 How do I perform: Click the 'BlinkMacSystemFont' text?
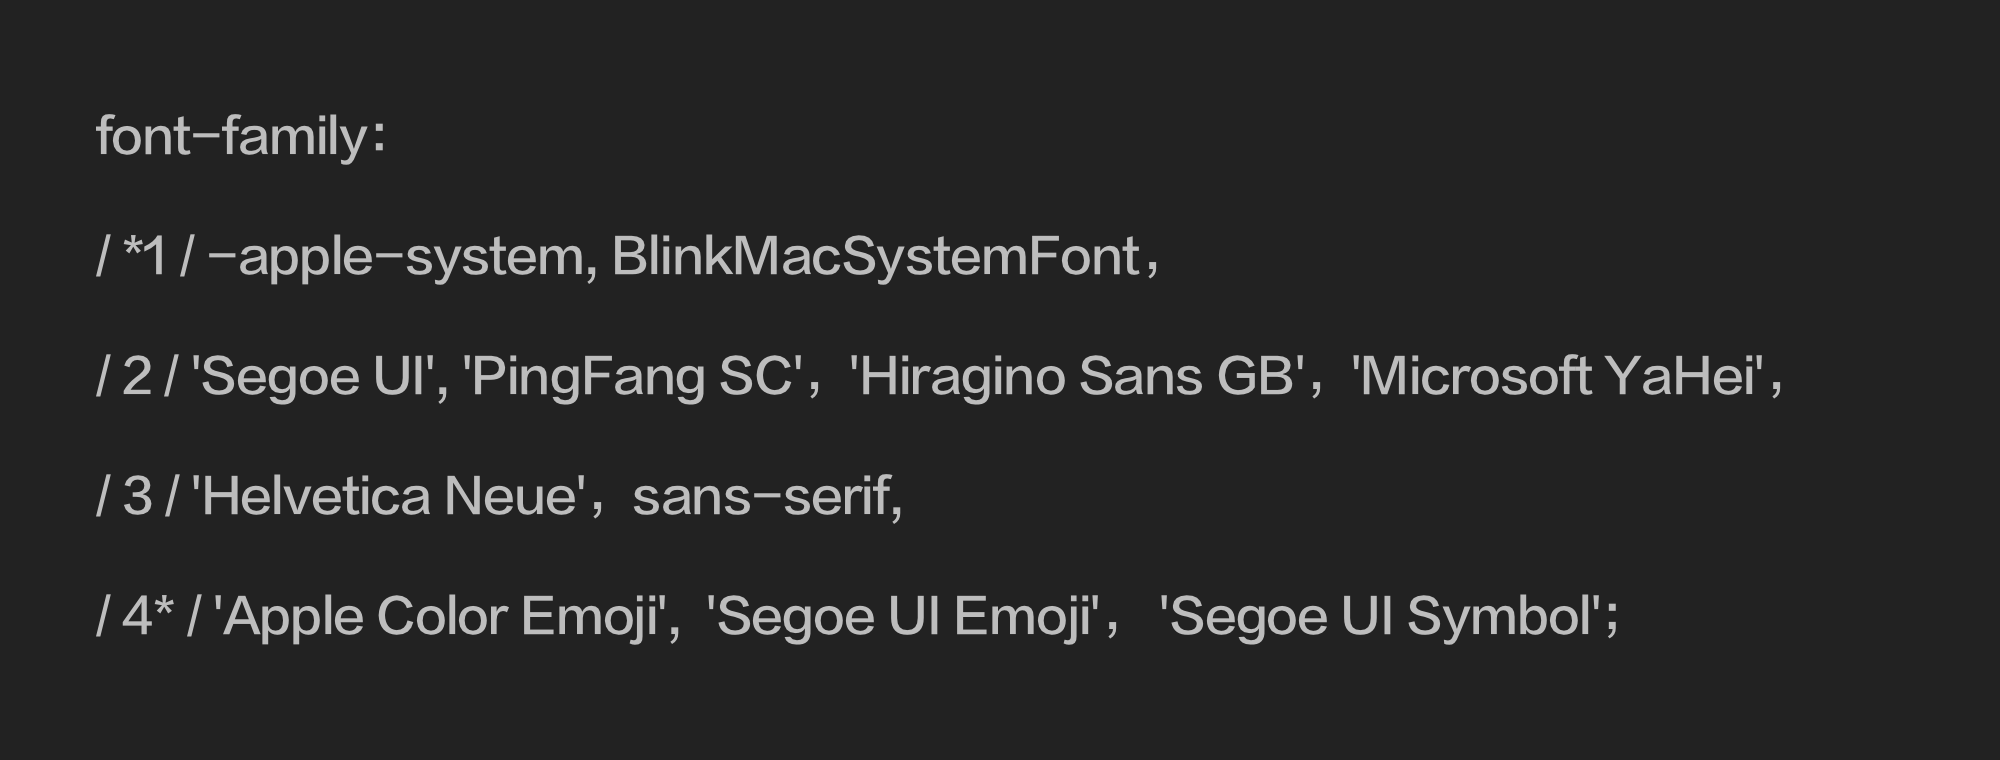875,256
